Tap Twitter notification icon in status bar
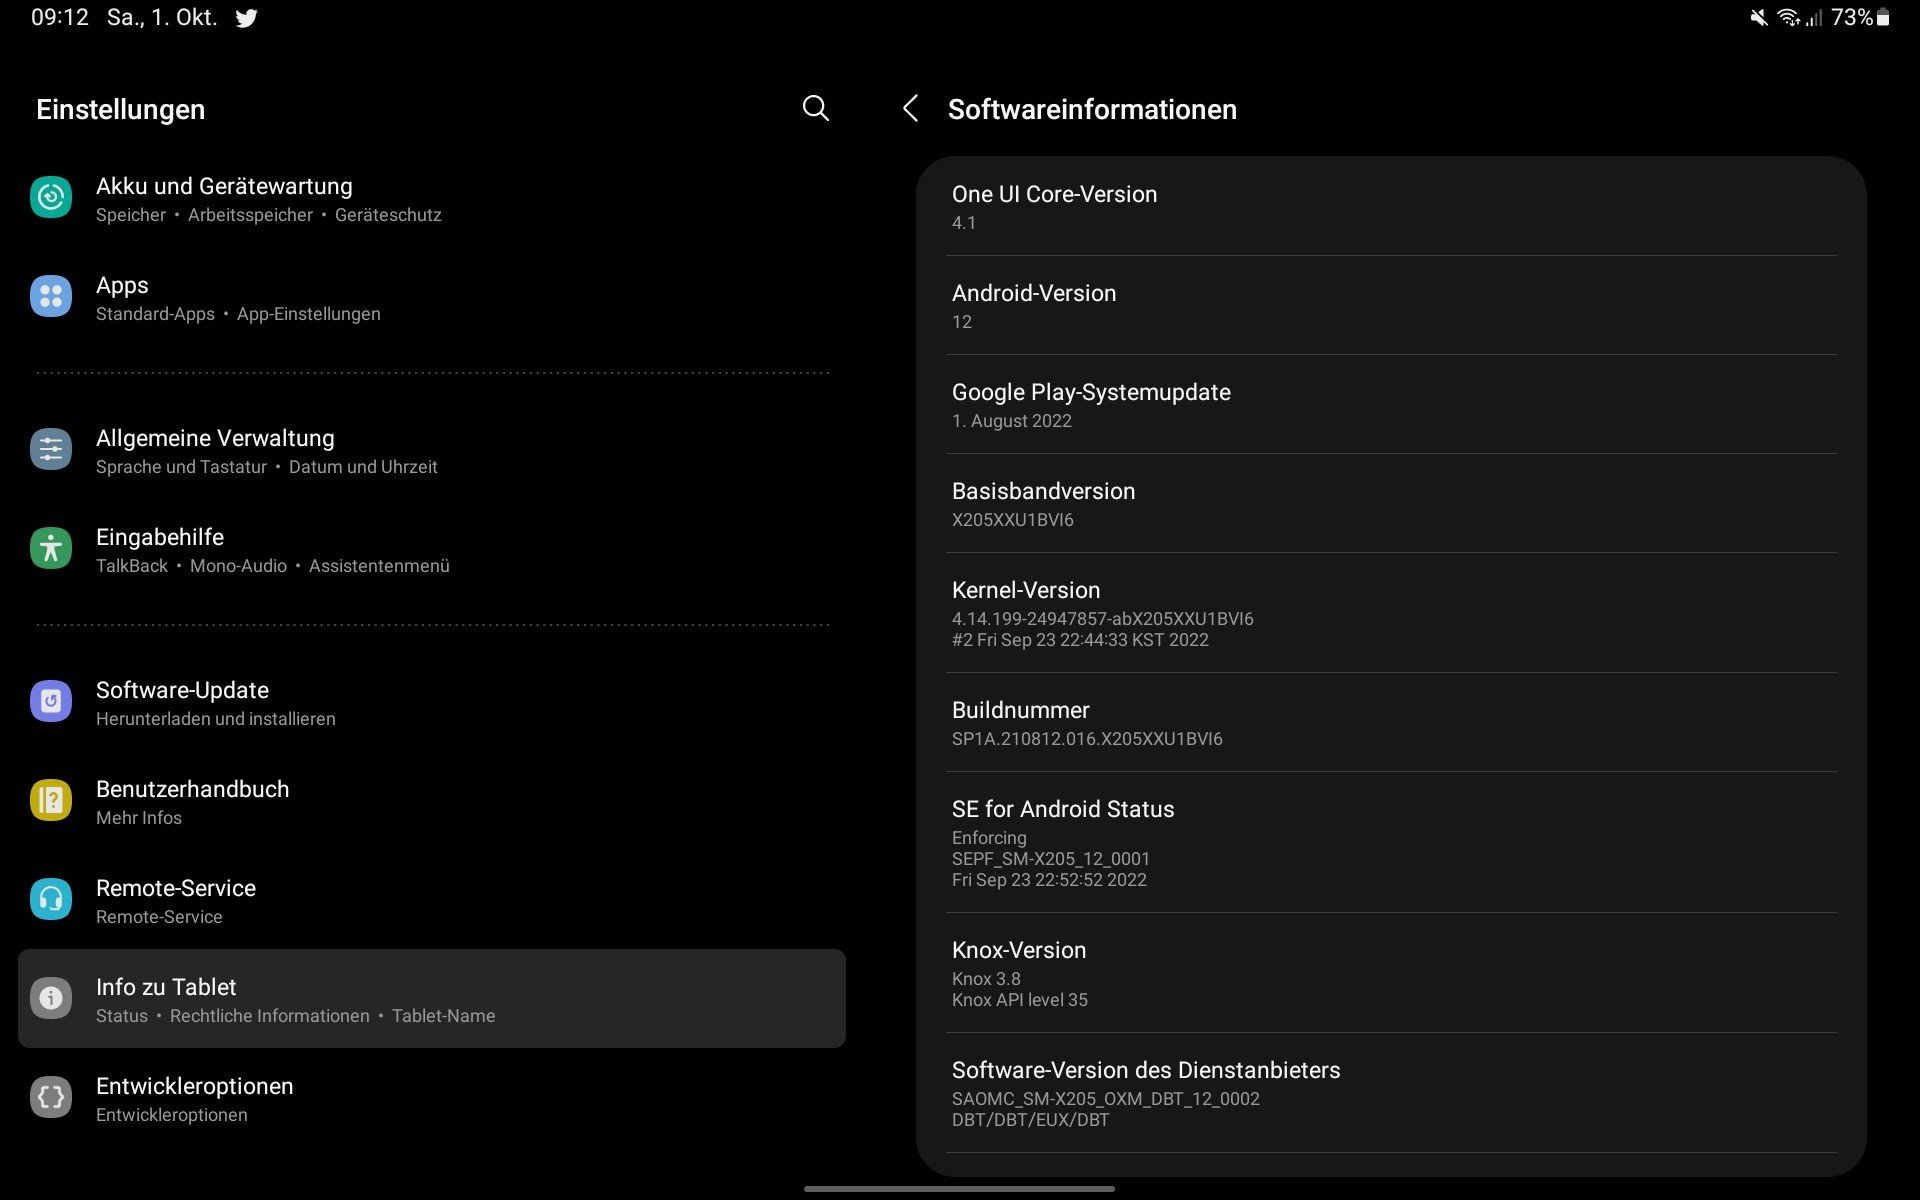Image resolution: width=1920 pixels, height=1200 pixels. 246,18
